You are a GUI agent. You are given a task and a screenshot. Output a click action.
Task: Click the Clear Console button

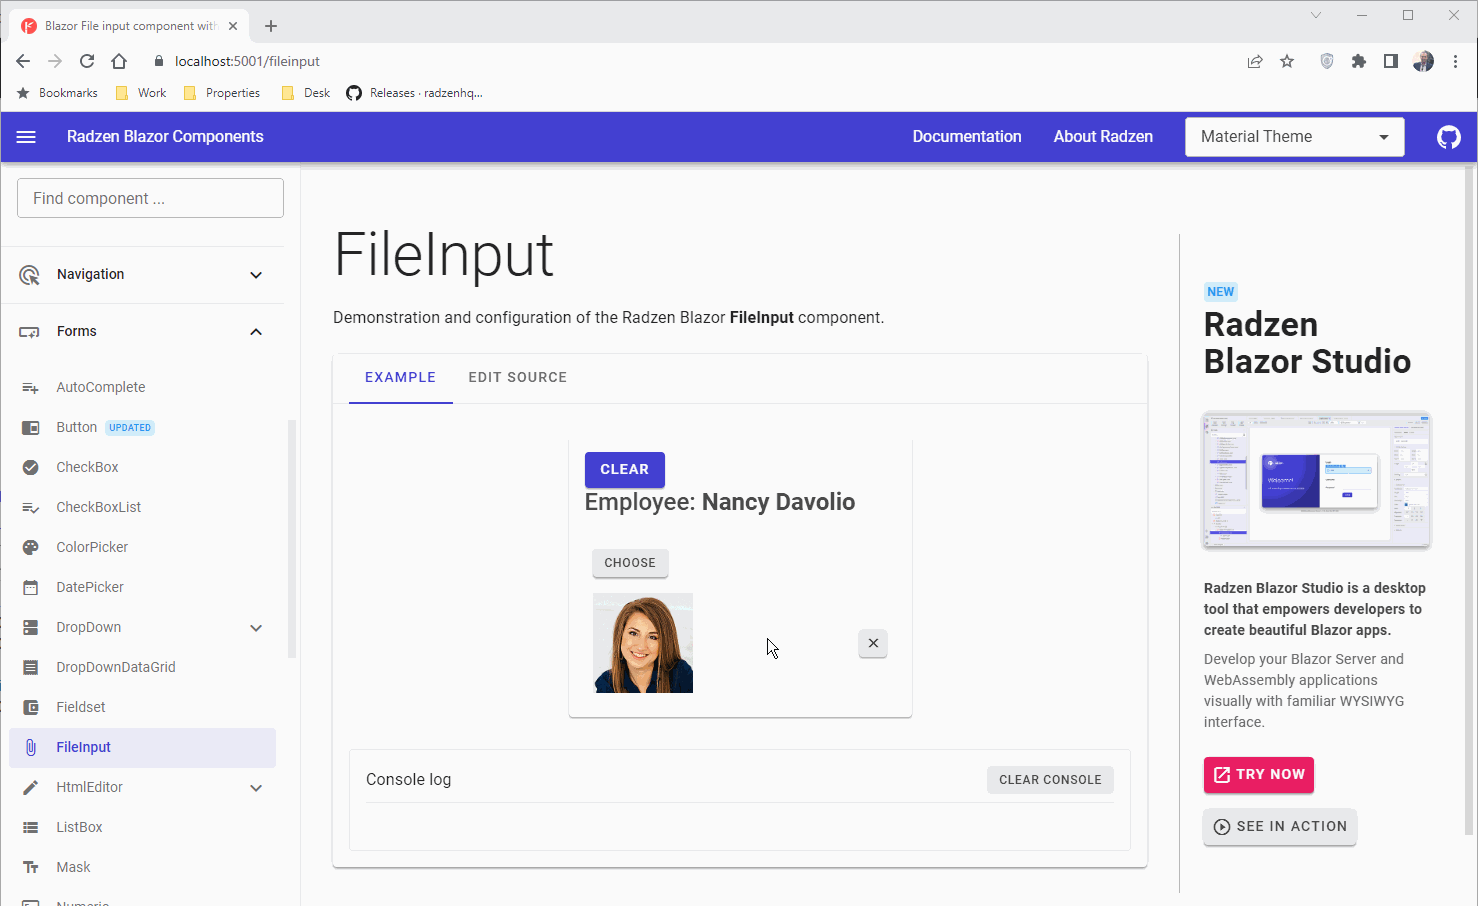[1050, 780]
